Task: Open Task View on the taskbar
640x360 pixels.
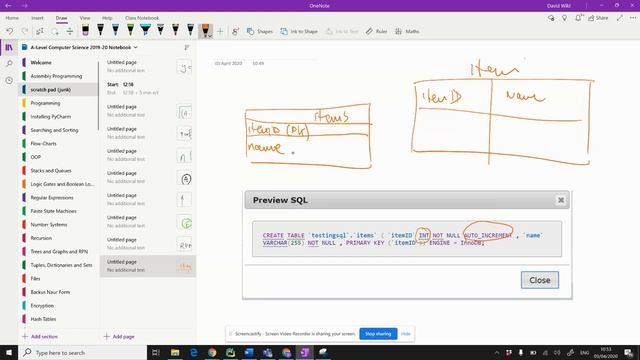Action: (156, 352)
